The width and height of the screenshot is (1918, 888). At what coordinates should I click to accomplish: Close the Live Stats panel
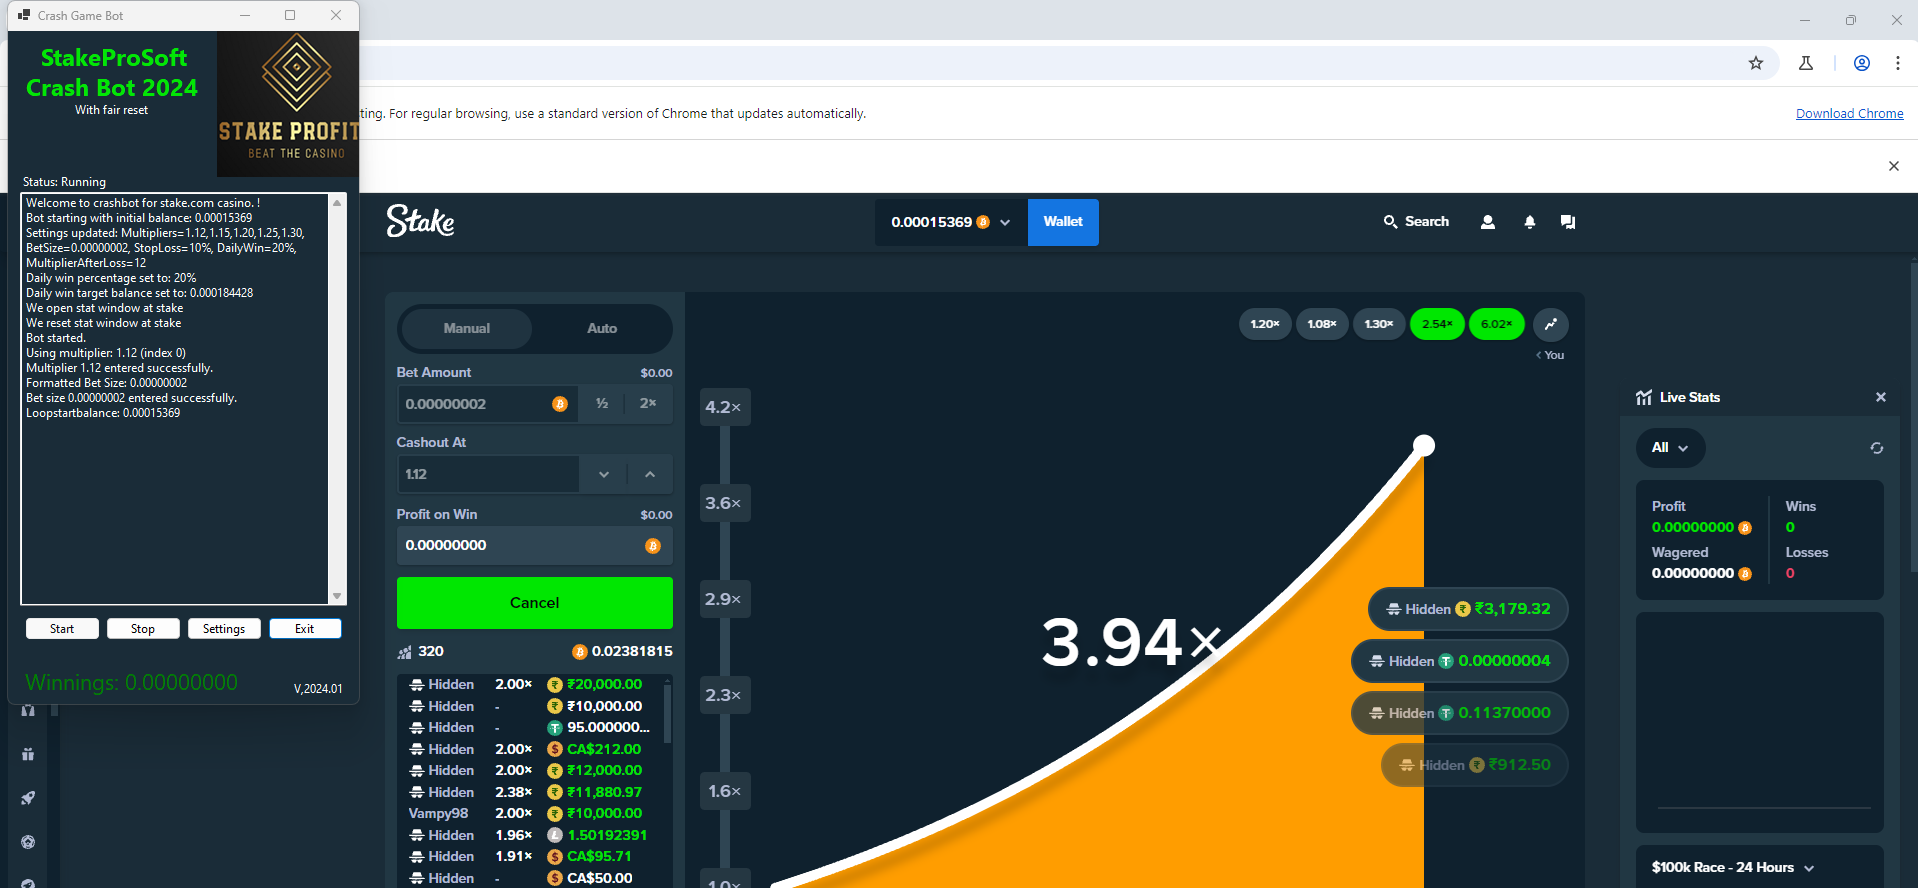click(x=1880, y=397)
